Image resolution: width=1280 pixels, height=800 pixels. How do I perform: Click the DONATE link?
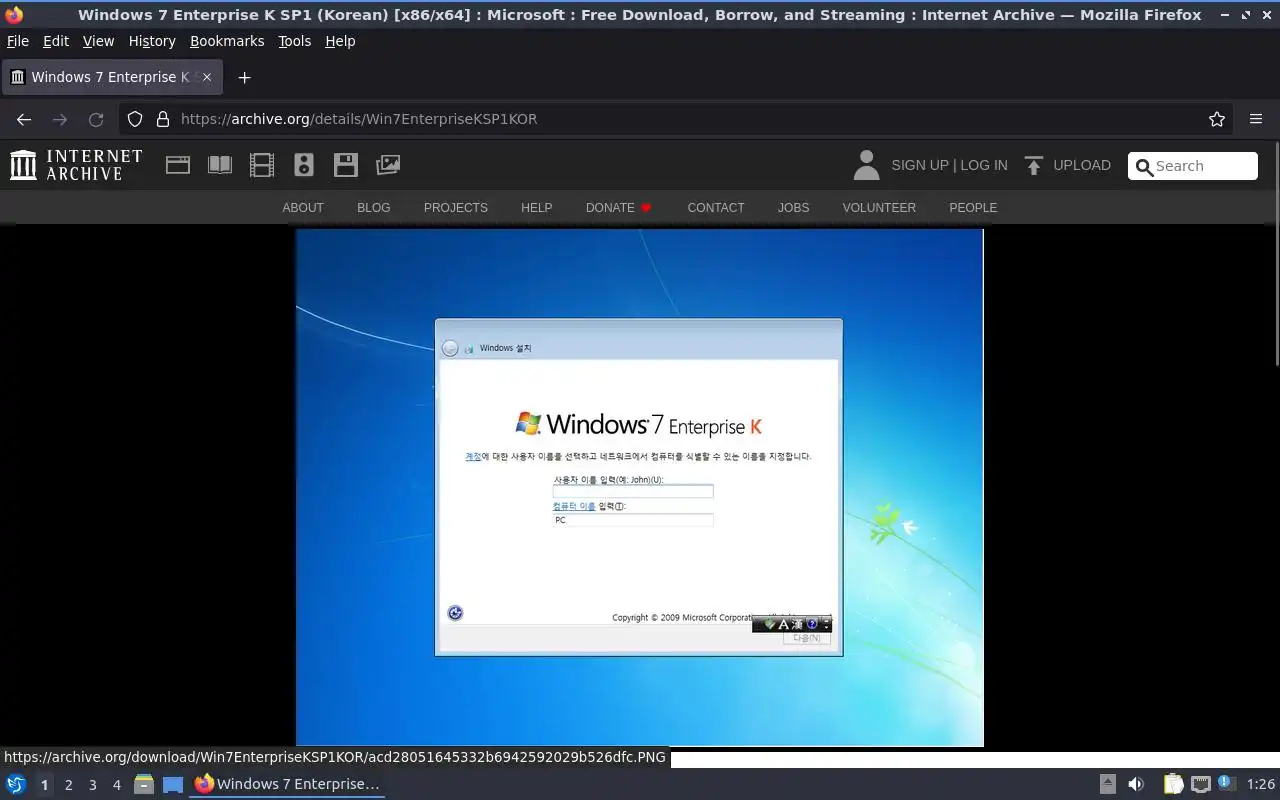pos(618,208)
